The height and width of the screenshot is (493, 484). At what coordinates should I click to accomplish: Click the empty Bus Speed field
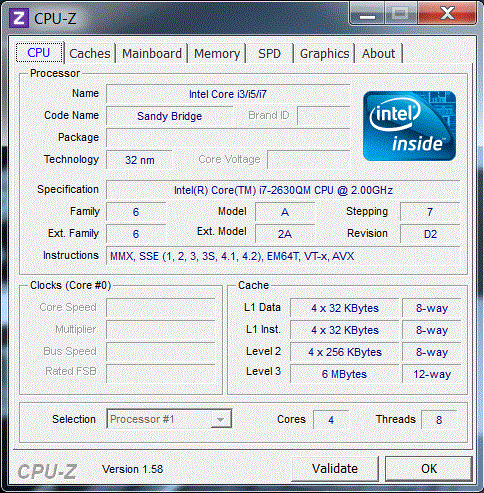pos(161,351)
